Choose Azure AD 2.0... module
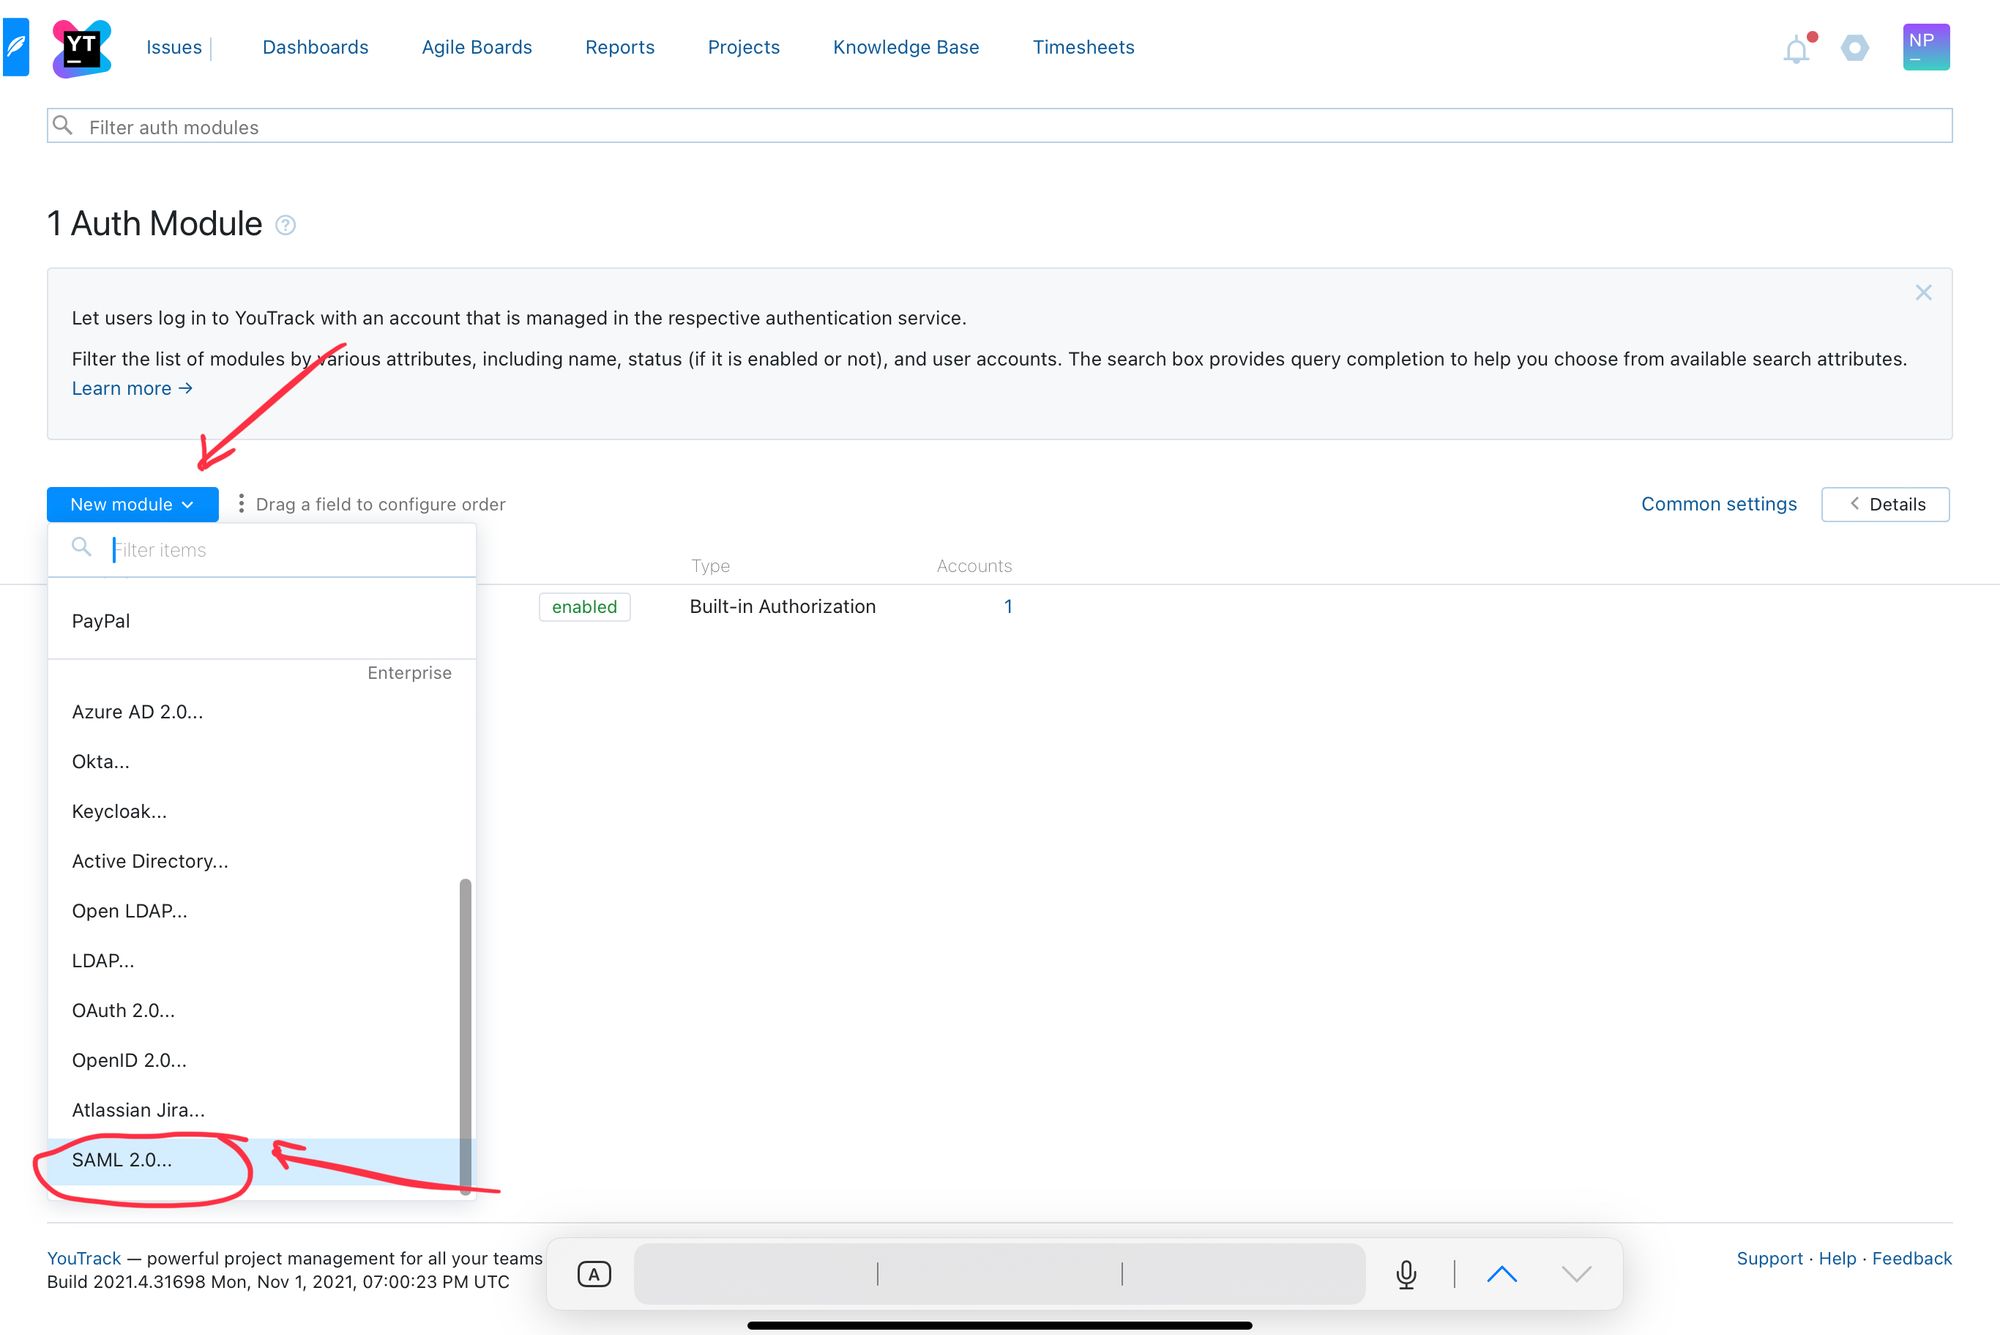Screen dimensions: 2000x1335 (x=262, y=712)
